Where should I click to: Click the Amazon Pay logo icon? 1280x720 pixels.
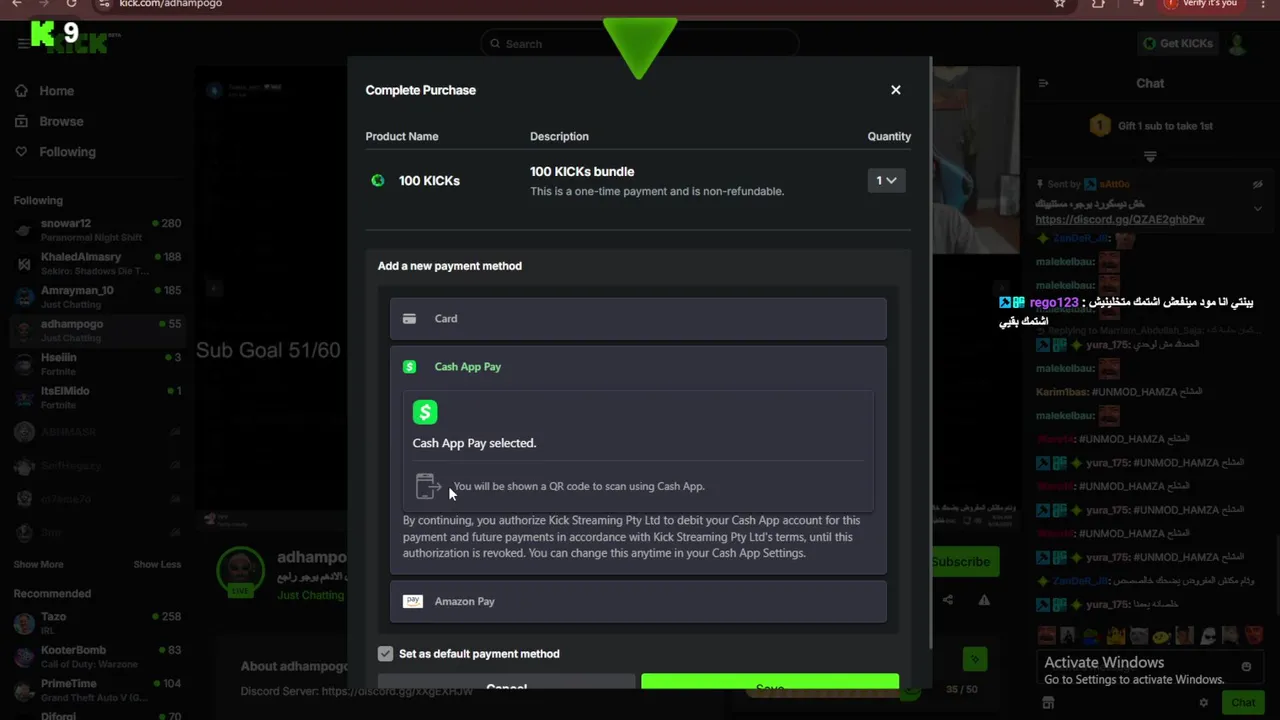pos(412,601)
